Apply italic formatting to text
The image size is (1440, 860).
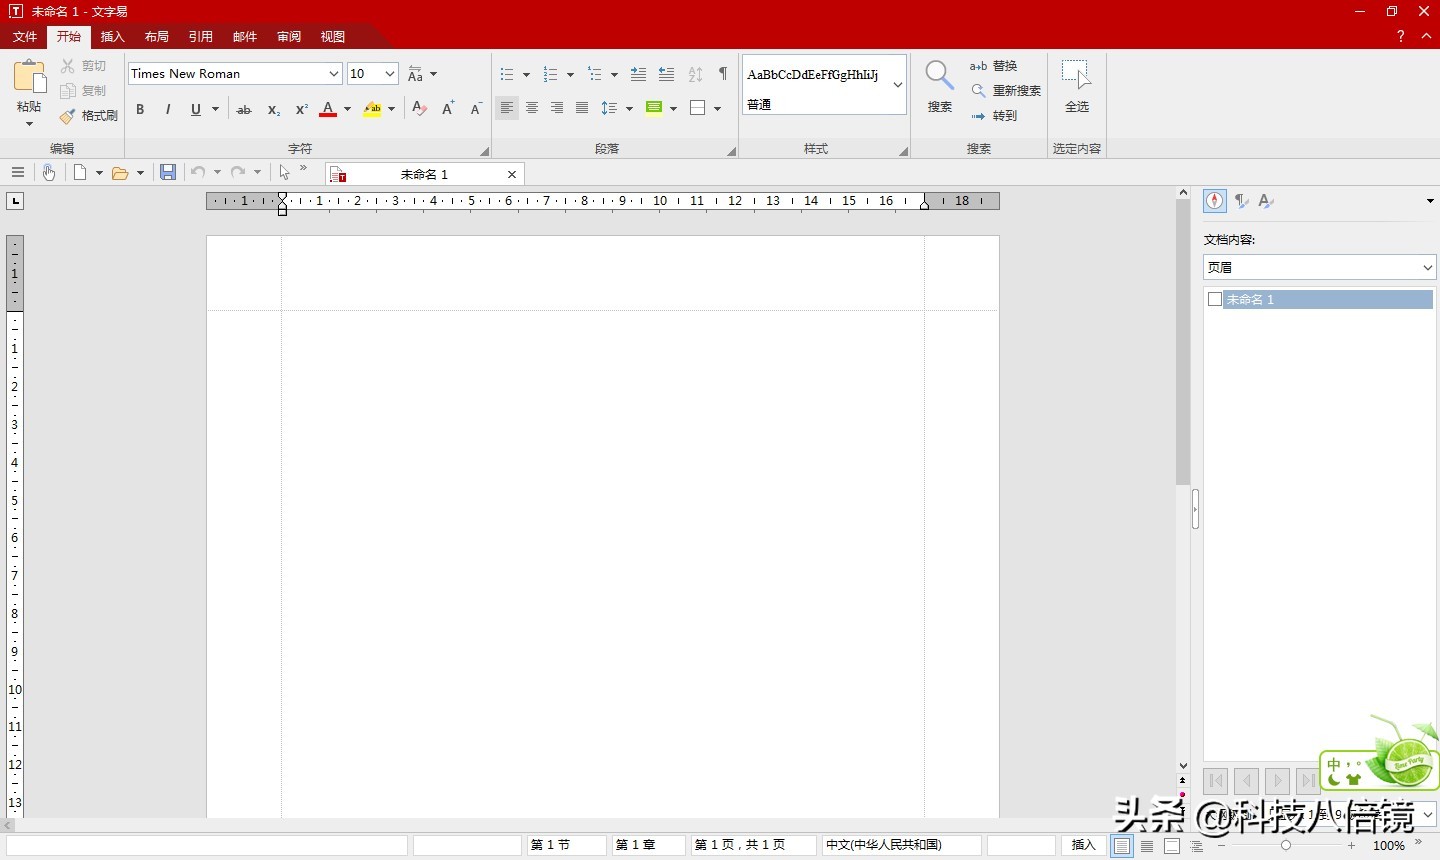tap(168, 109)
